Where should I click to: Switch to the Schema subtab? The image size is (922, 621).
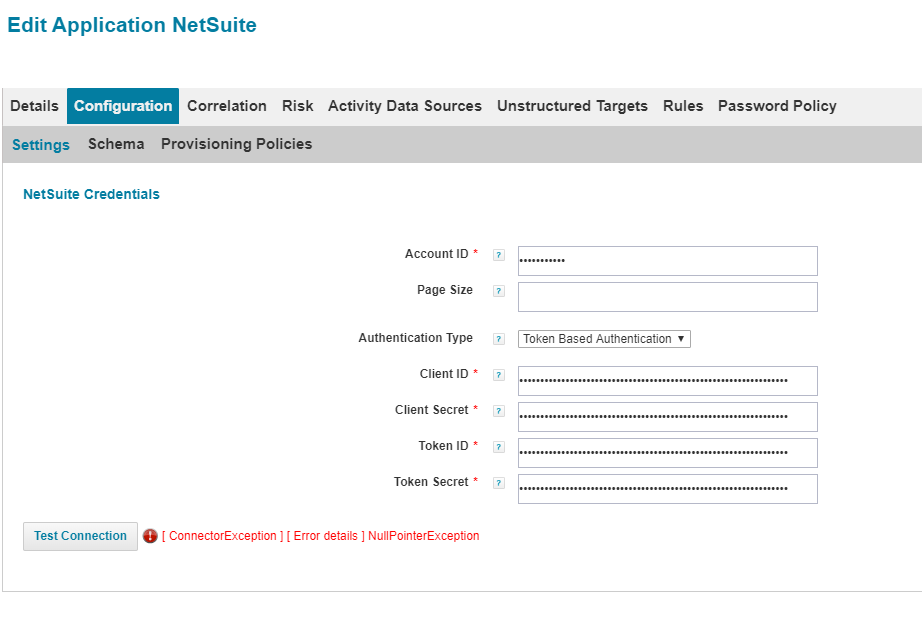[115, 144]
